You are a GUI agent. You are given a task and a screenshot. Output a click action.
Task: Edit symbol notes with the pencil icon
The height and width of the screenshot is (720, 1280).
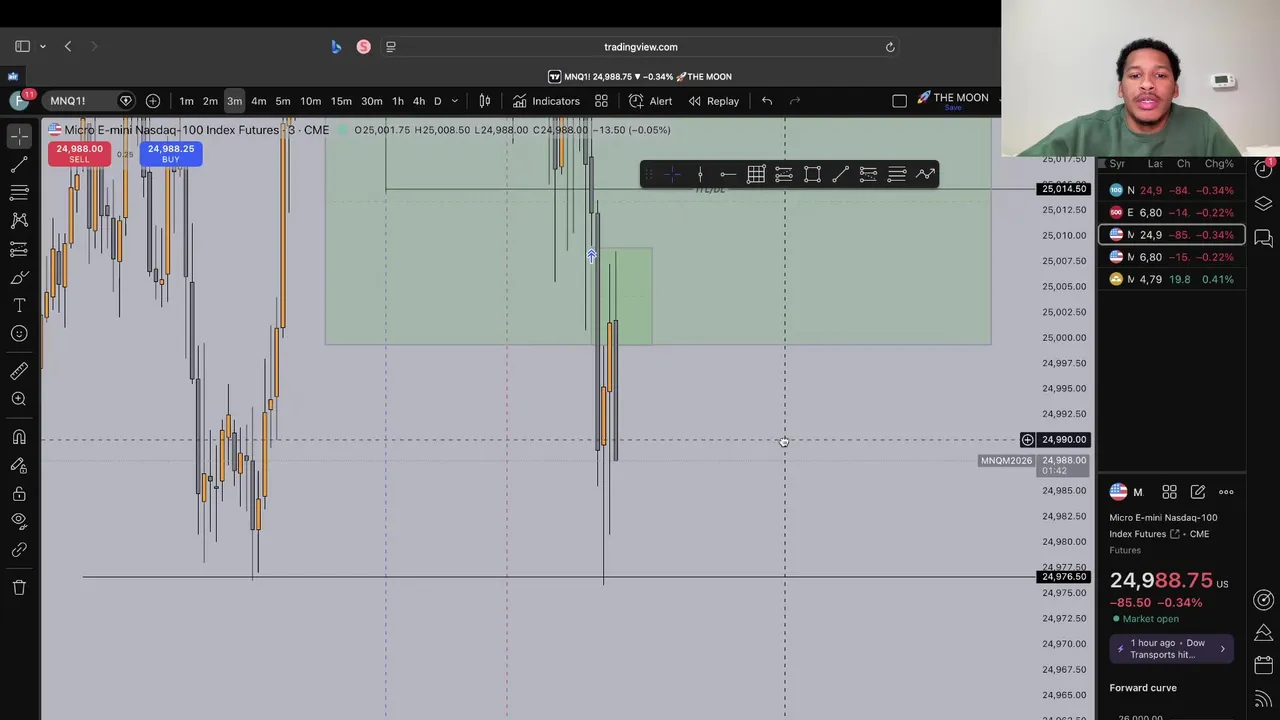[1198, 492]
